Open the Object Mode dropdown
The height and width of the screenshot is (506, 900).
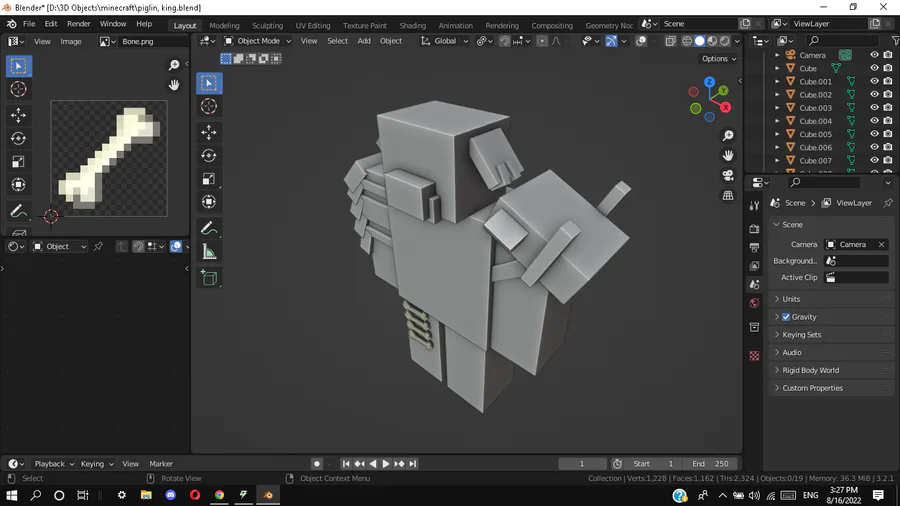pos(258,41)
